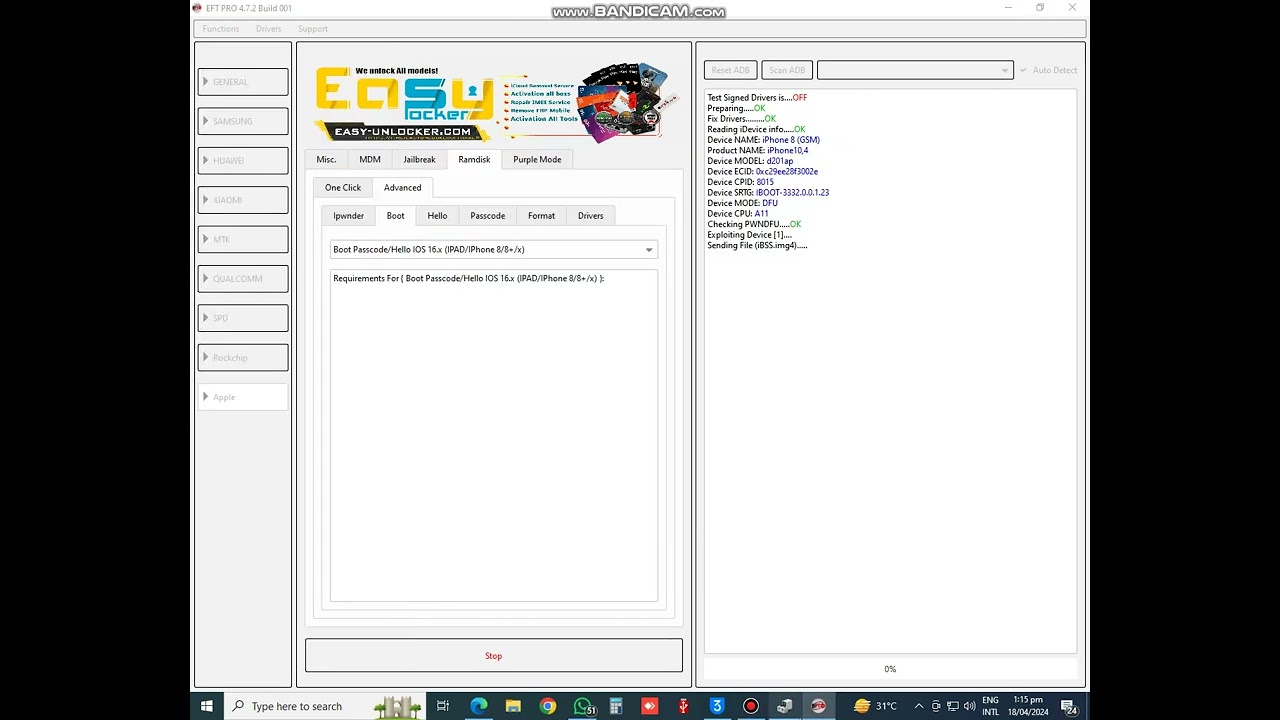Expand the QUALCOMM sidebar section
1280x720 pixels.
point(243,278)
